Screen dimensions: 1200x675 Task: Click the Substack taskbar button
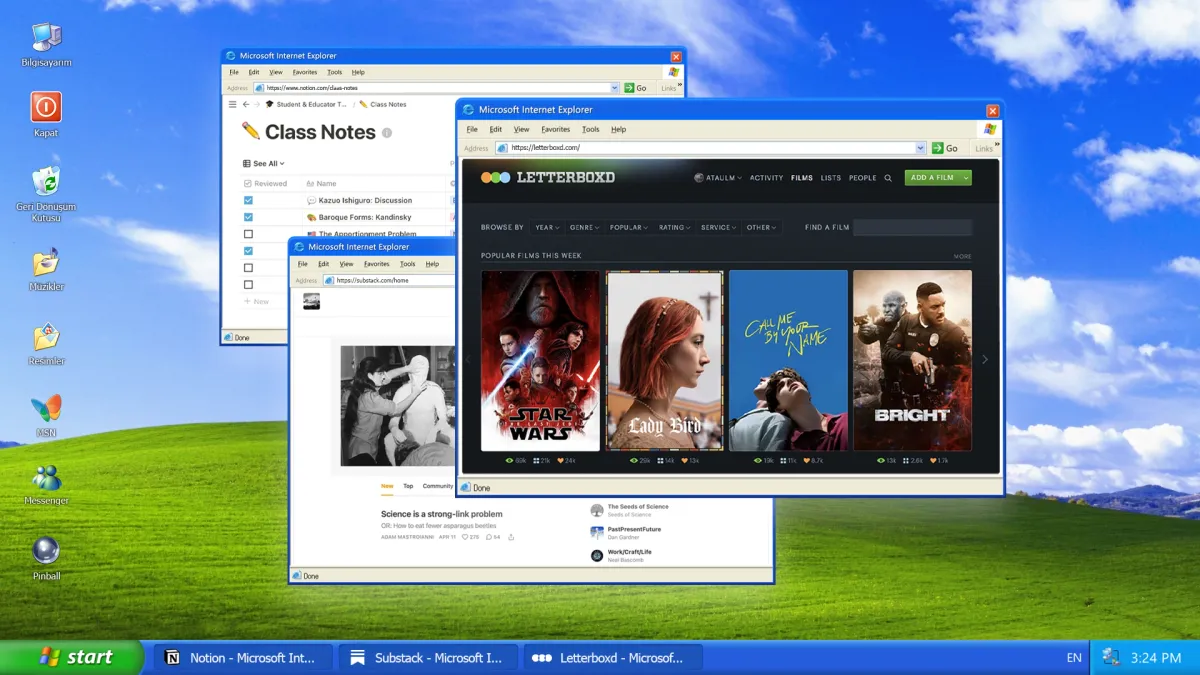pos(426,657)
